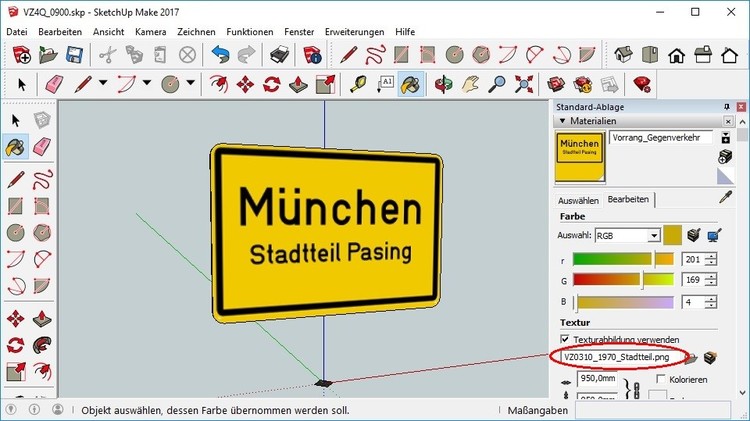
Task: Select the Text label tool
Action: pos(385,84)
